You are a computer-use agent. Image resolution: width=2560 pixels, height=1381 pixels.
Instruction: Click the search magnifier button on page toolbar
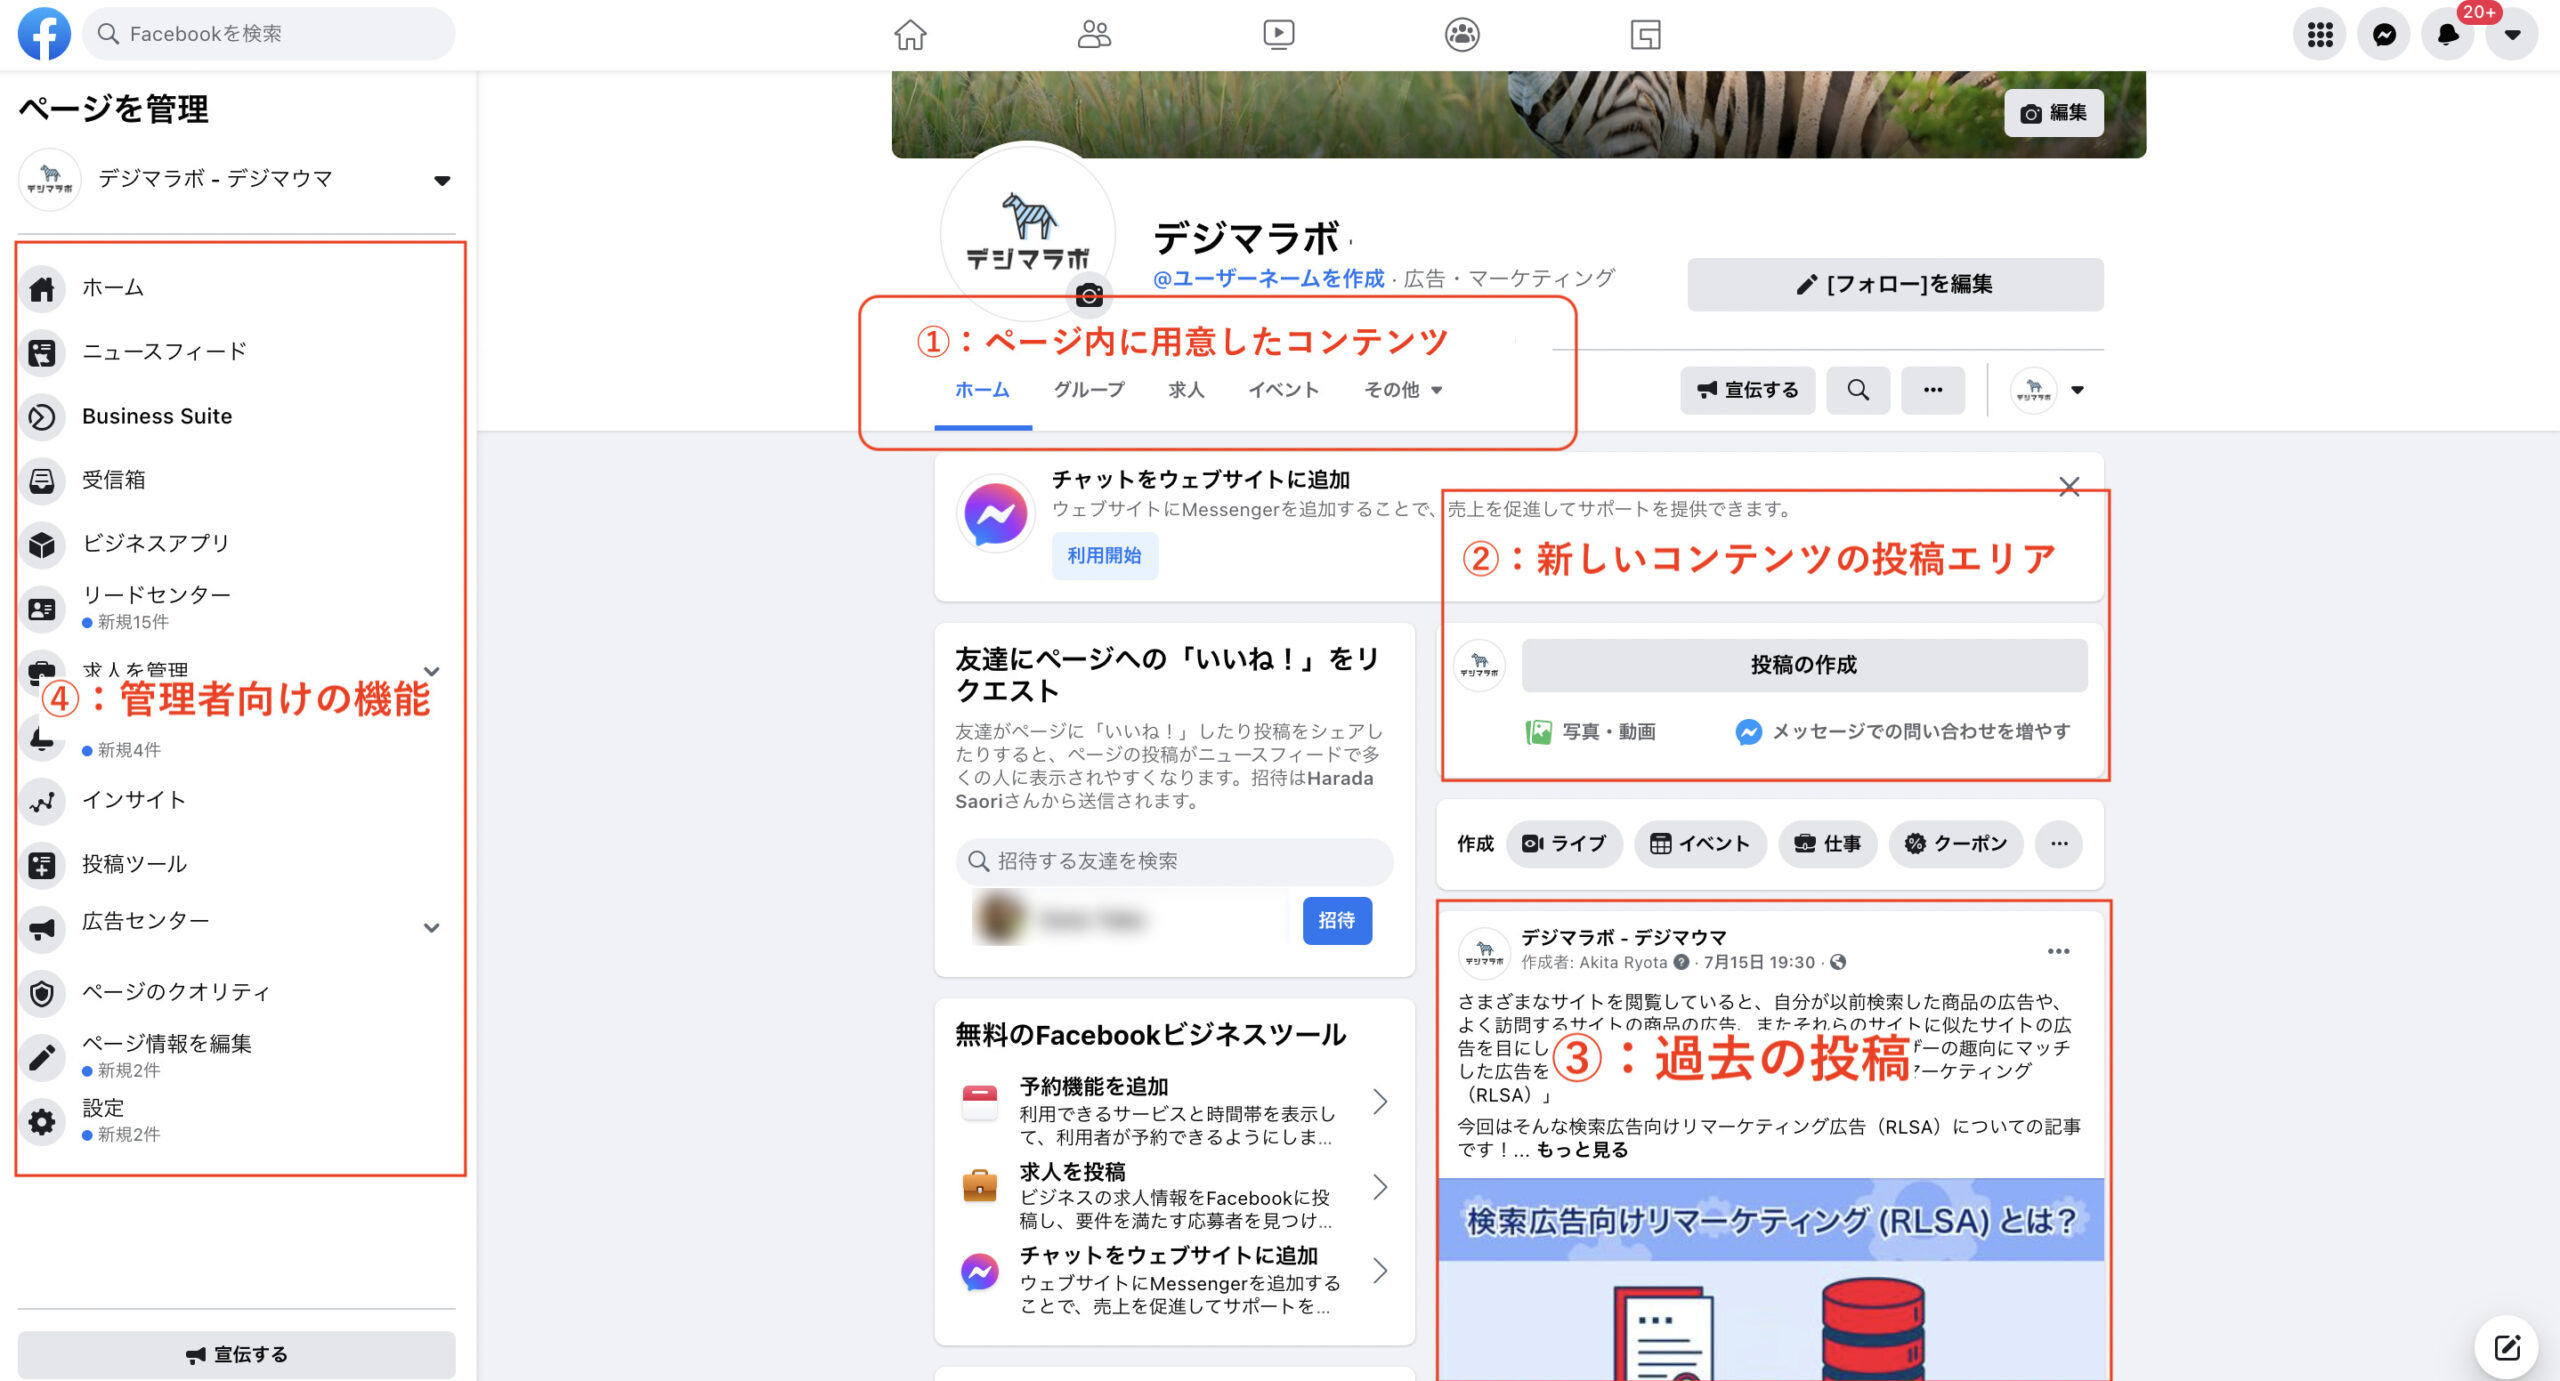(1858, 390)
